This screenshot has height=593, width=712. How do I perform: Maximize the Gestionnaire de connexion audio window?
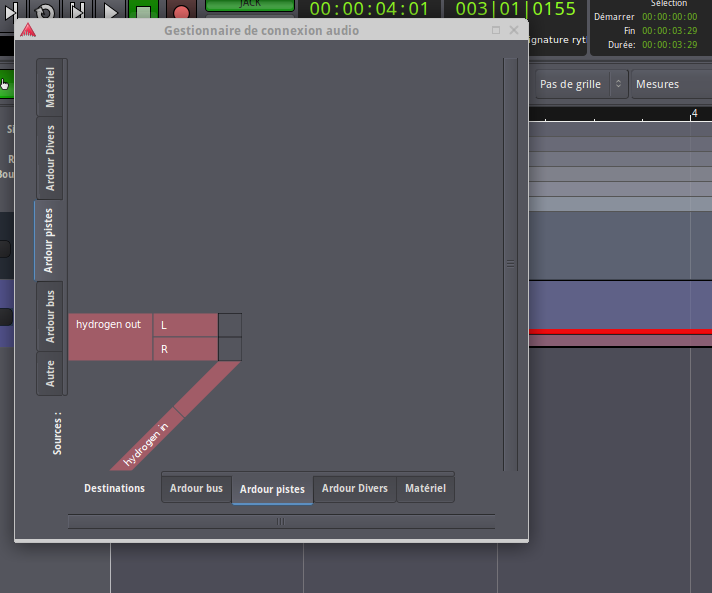[x=496, y=30]
